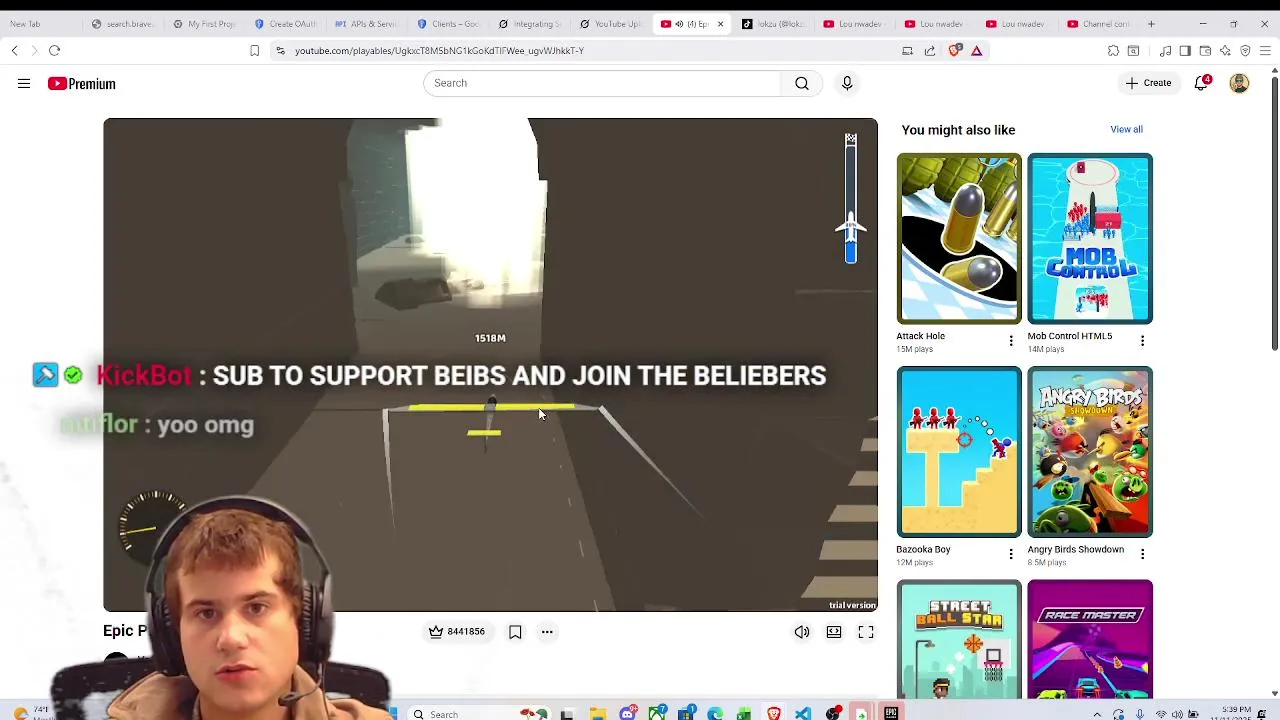Open the Attack Hole game thumbnail
The width and height of the screenshot is (1280, 720).
click(x=959, y=238)
